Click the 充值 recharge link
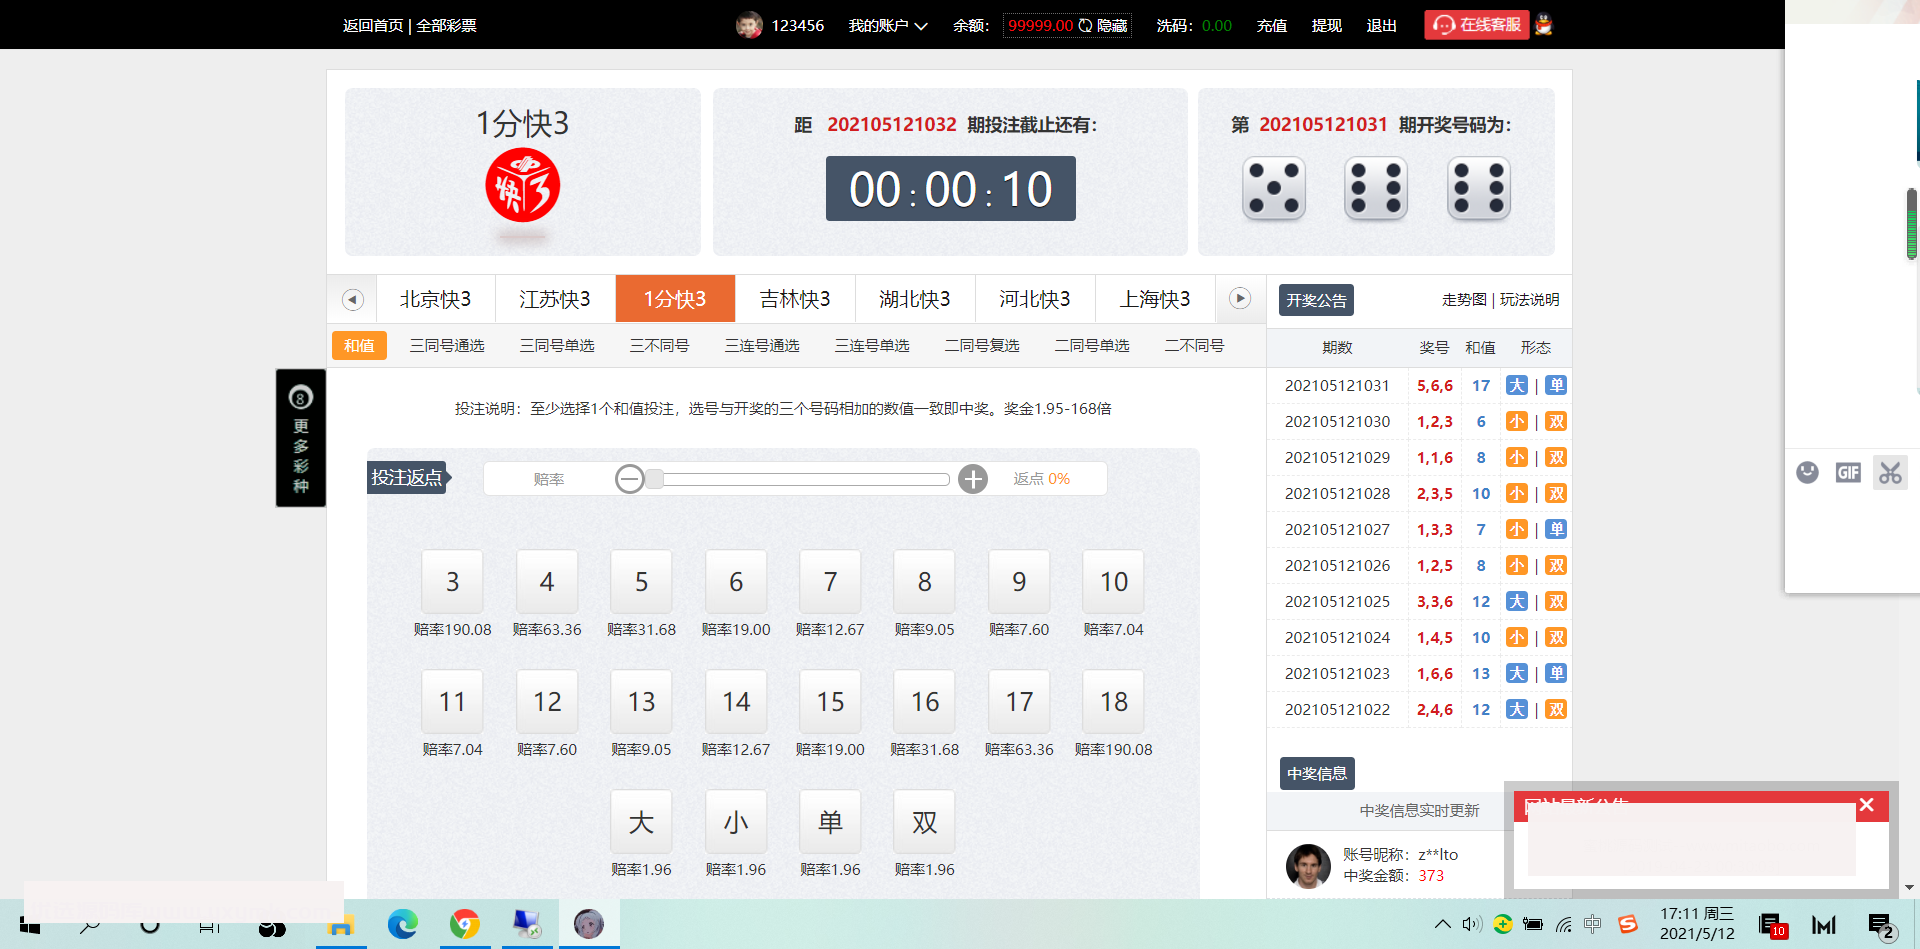1920x949 pixels. tap(1271, 26)
